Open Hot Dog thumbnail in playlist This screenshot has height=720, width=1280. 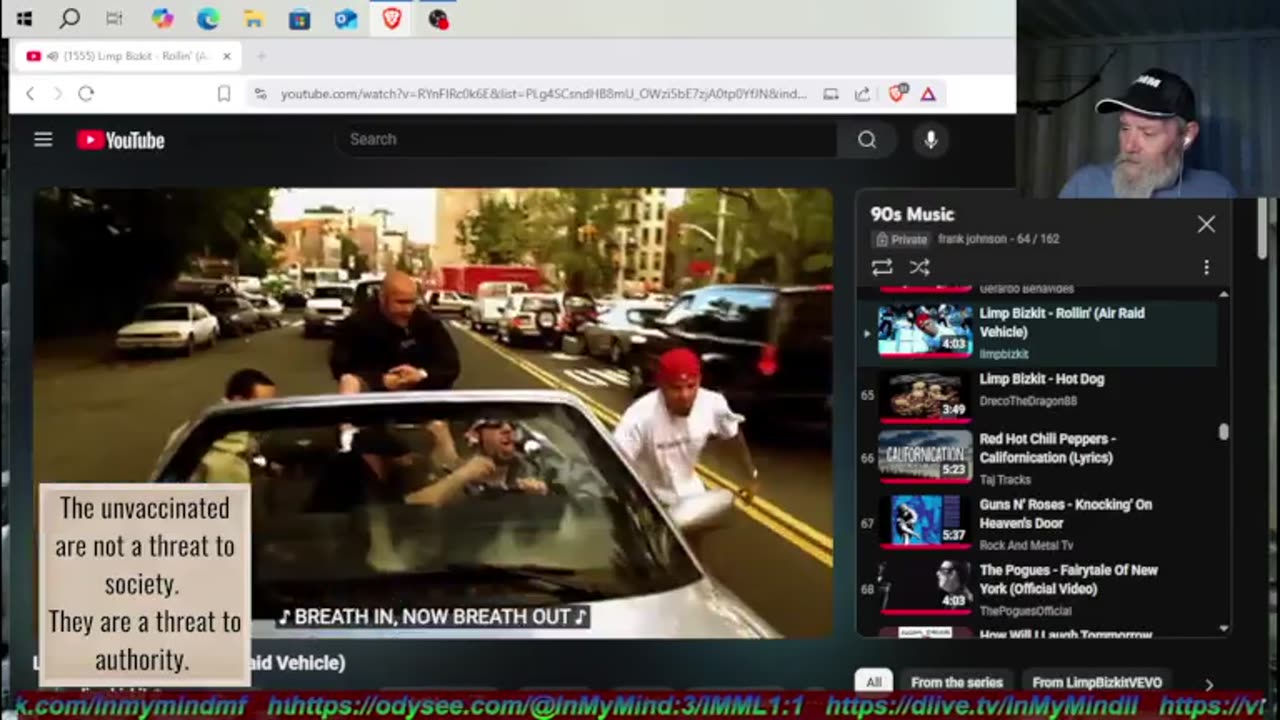[x=925, y=397]
